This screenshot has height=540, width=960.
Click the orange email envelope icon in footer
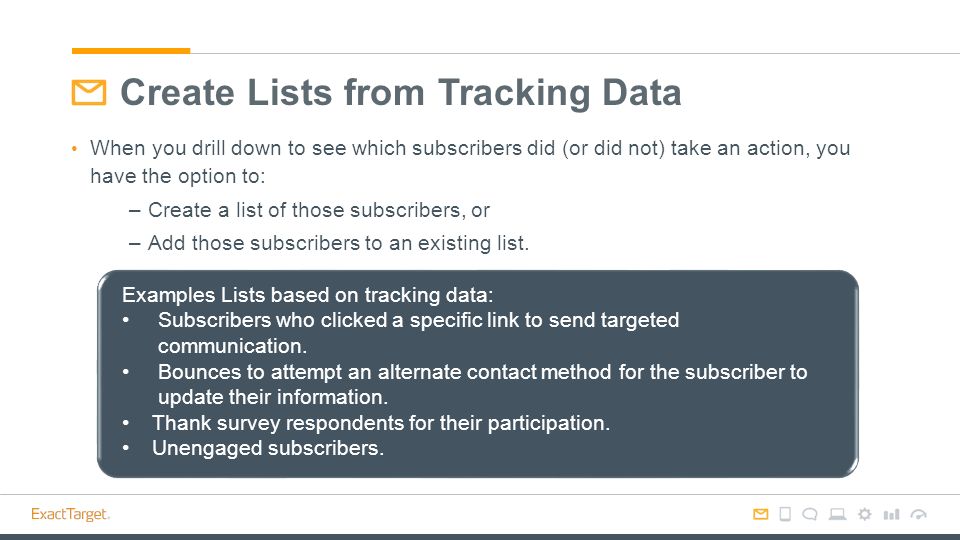pyautogui.click(x=760, y=514)
